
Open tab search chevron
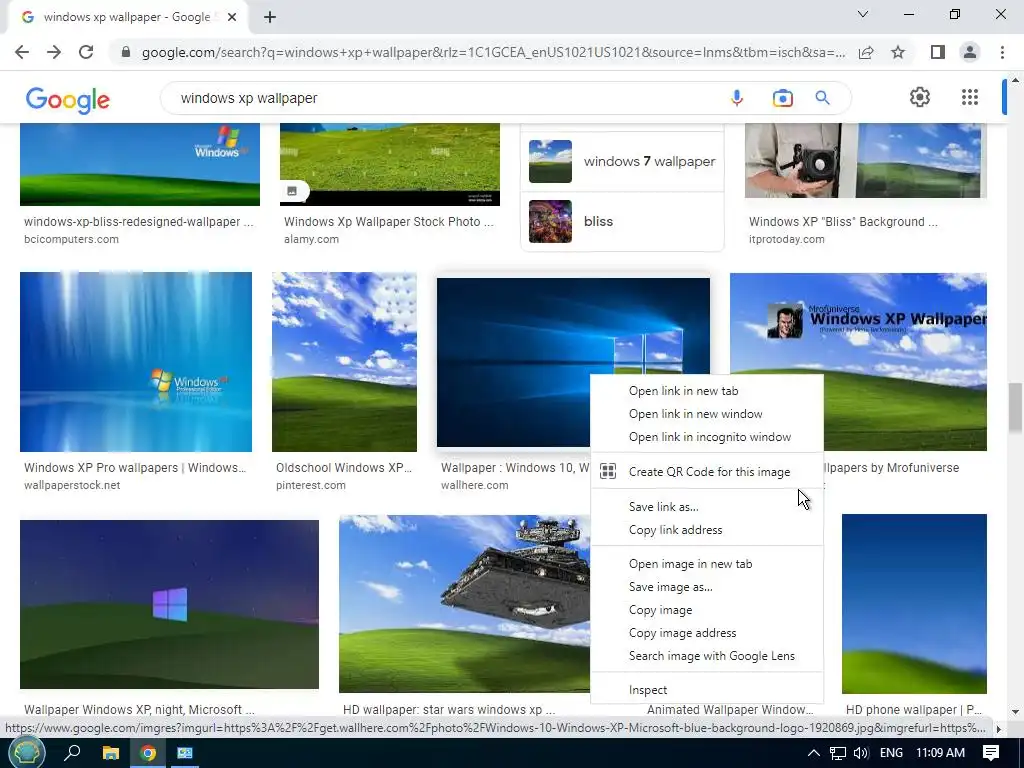coord(863,14)
